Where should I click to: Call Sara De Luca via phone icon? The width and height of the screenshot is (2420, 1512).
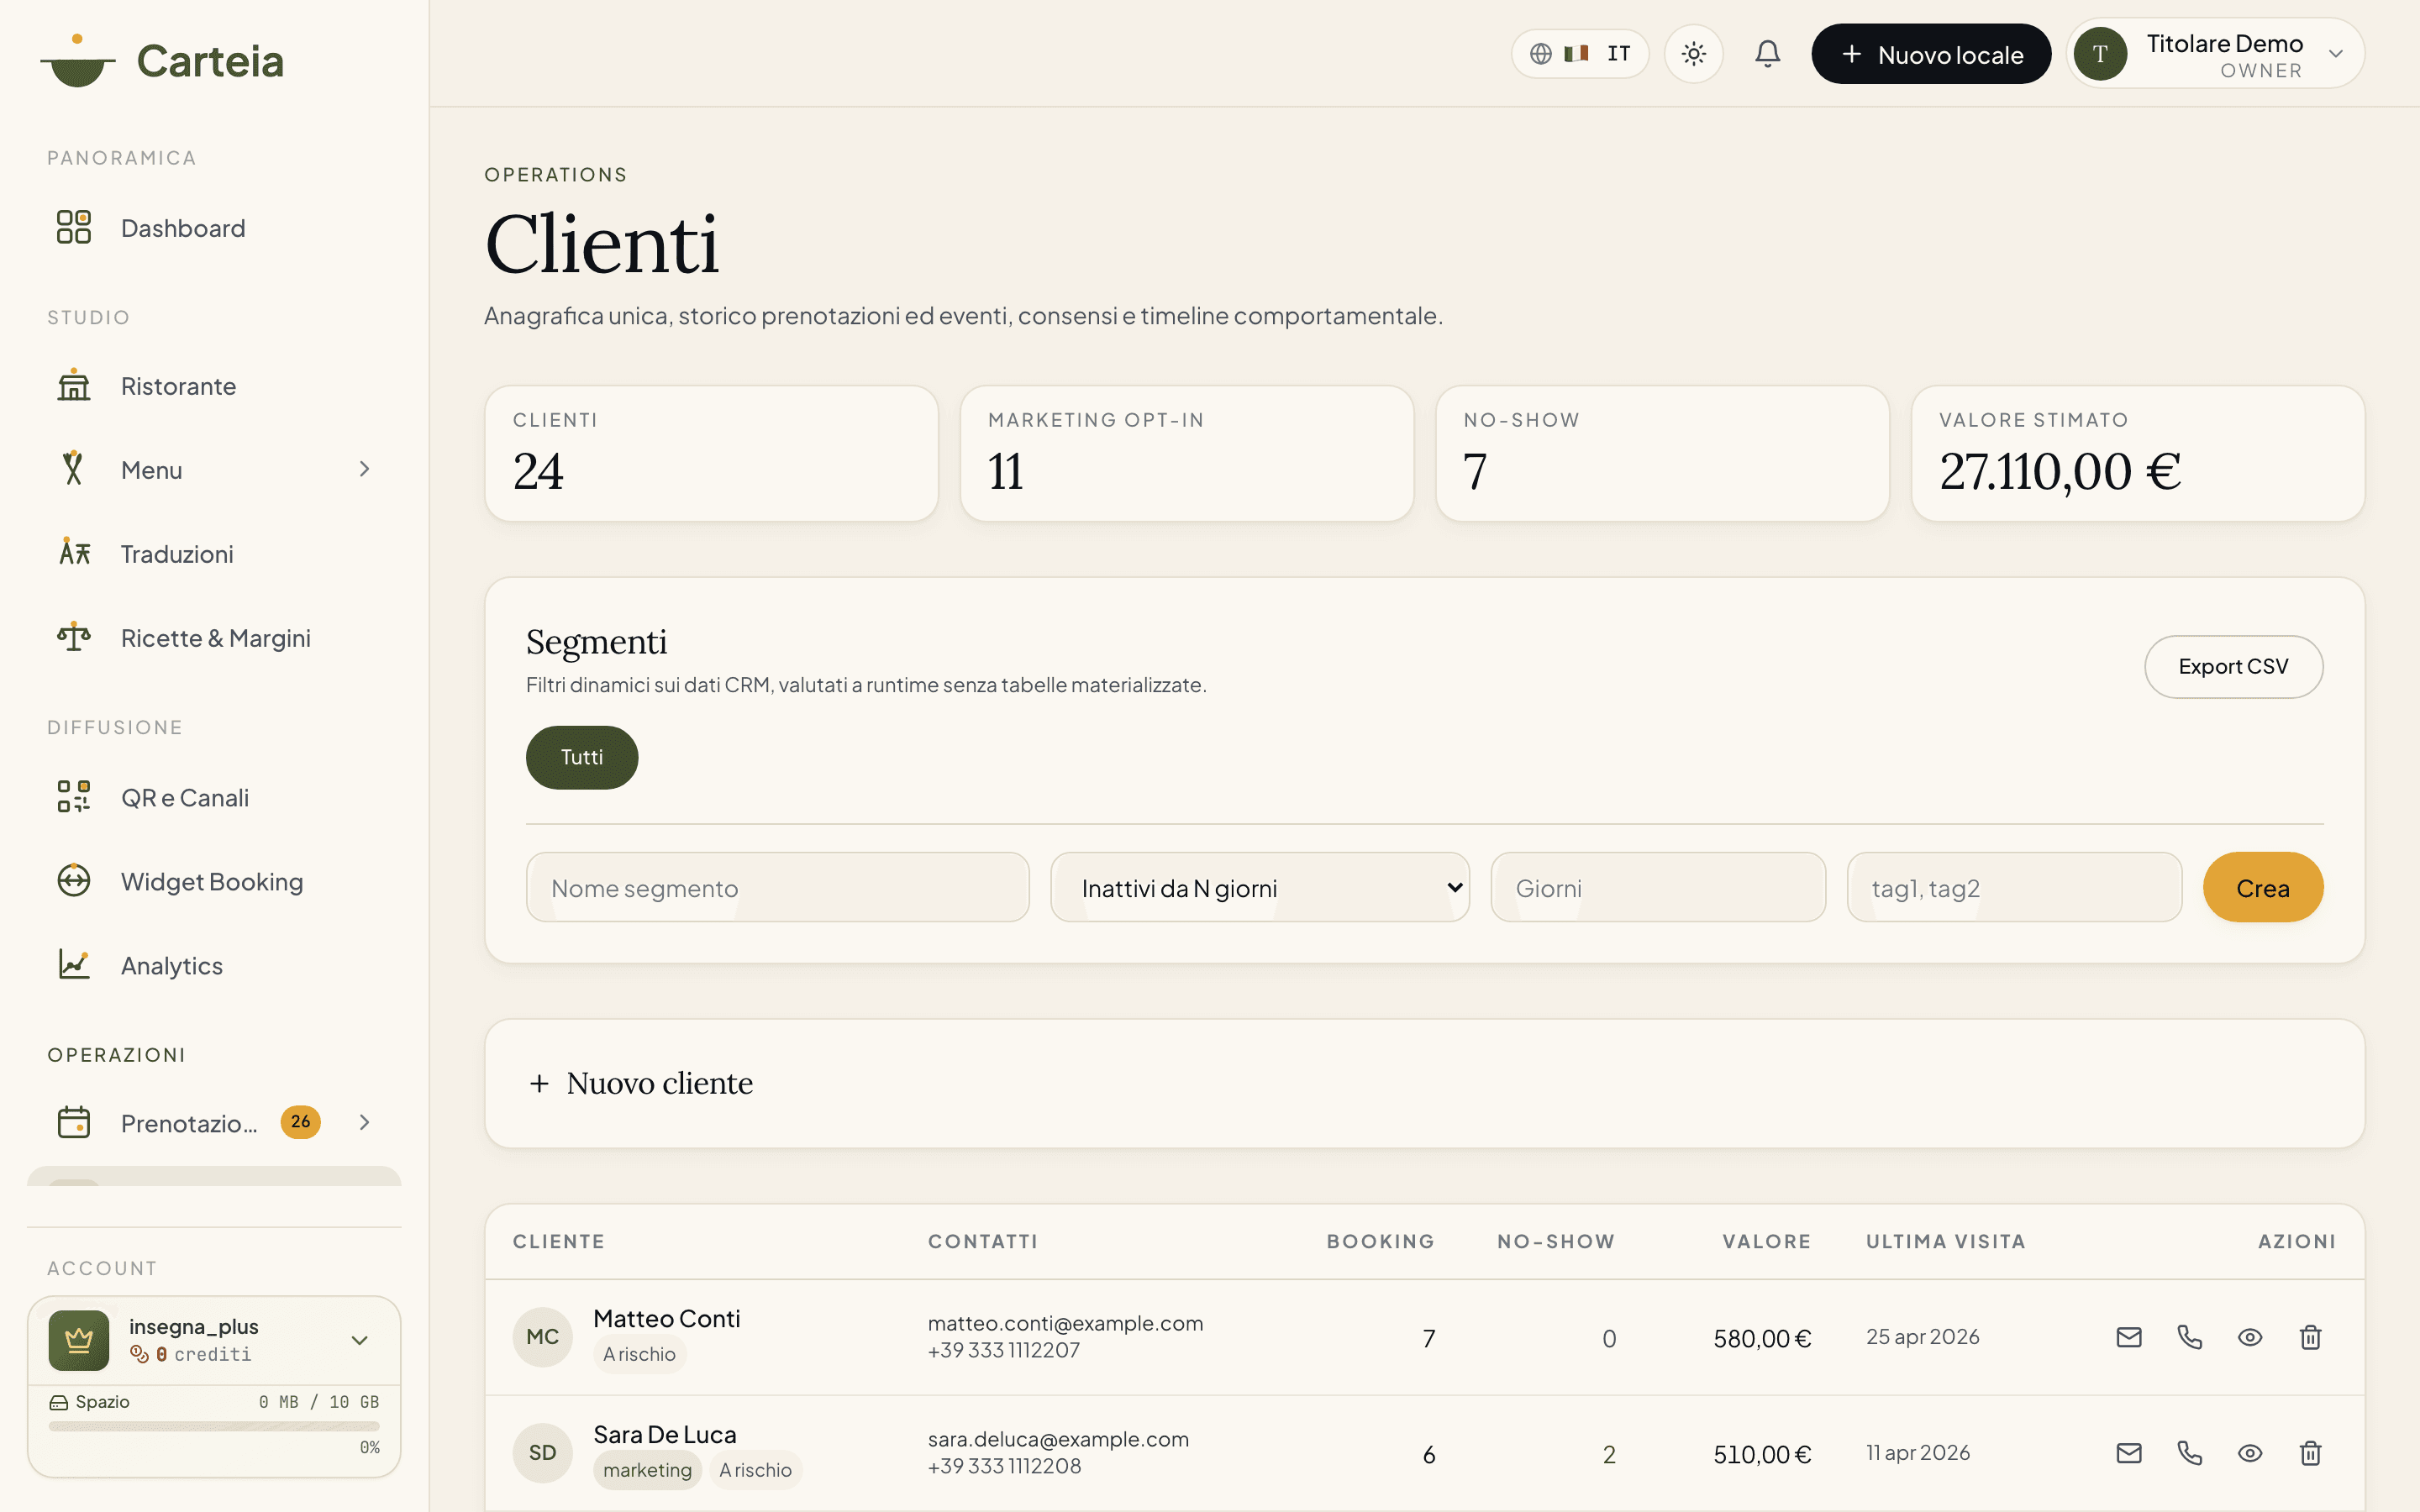click(x=2190, y=1453)
